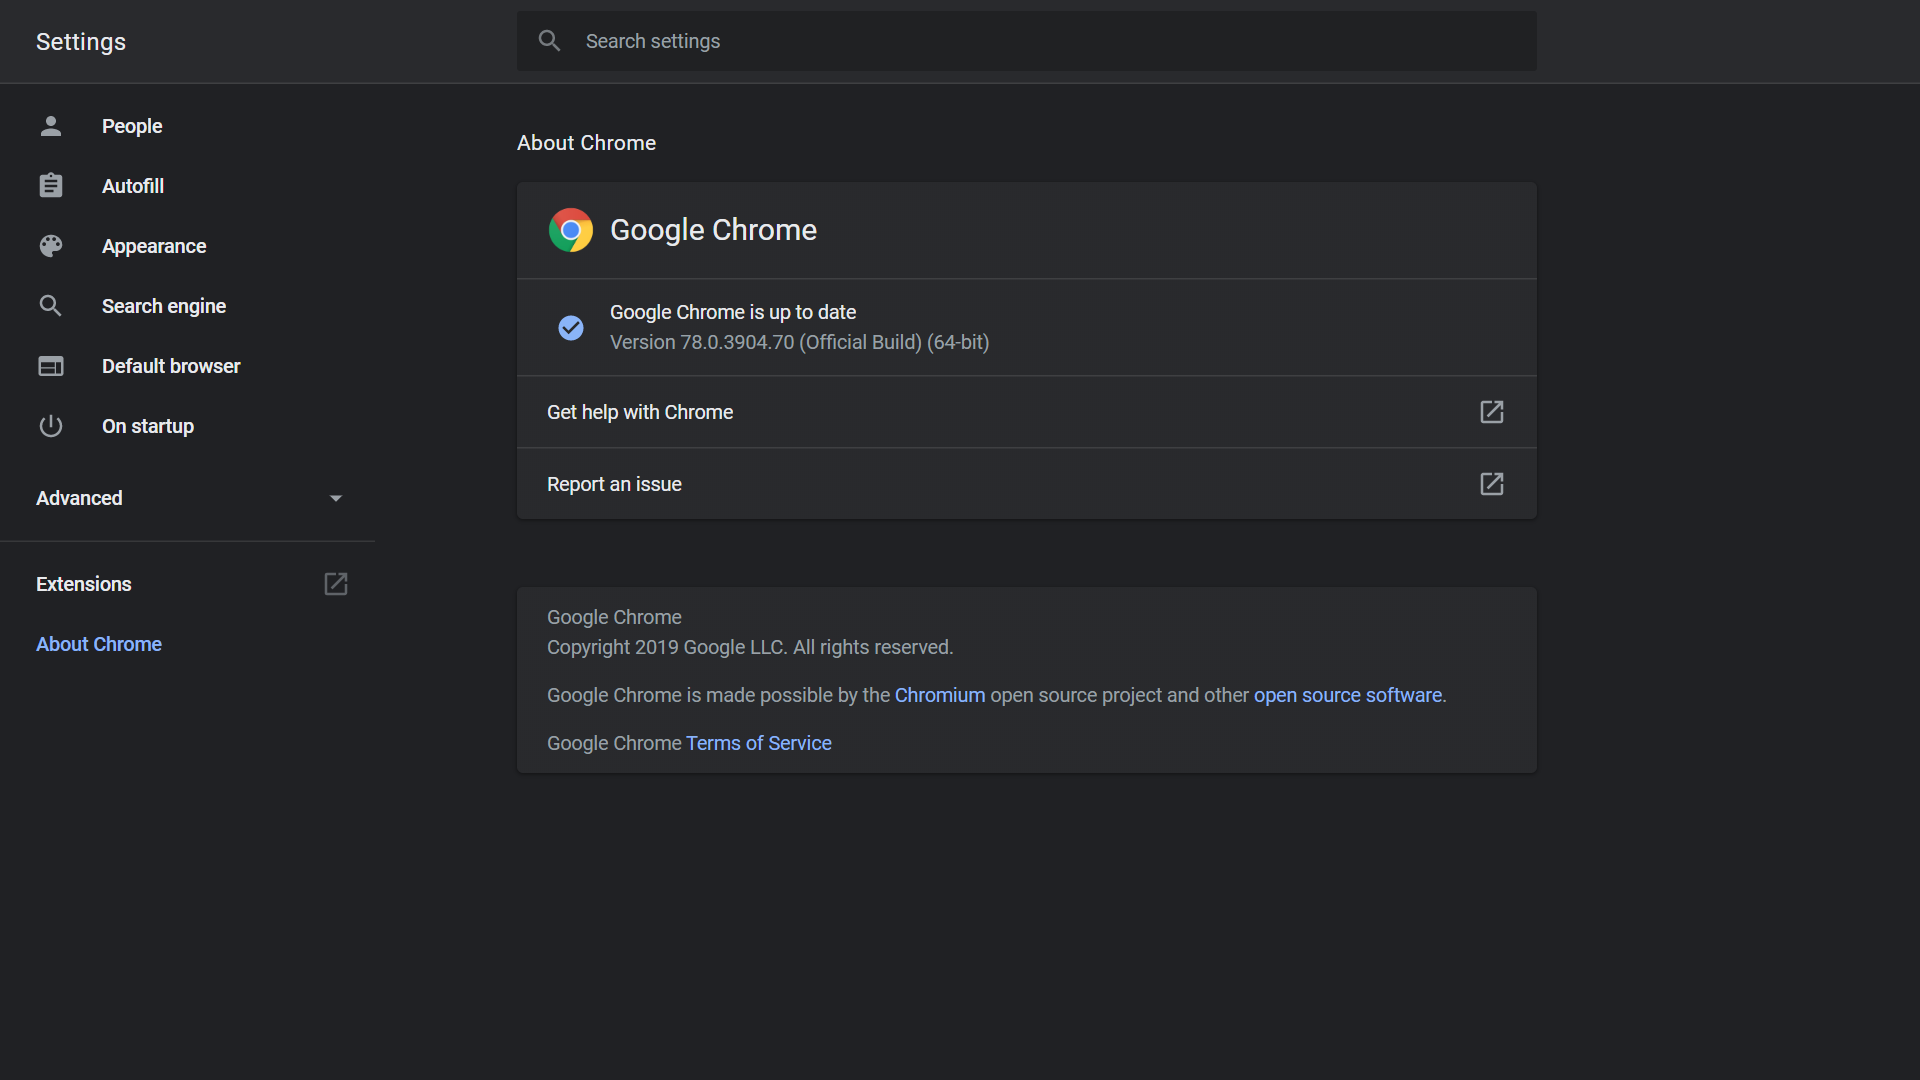Open Advanced settings label
Viewport: 1920px width, 1080px height.
[x=79, y=498]
